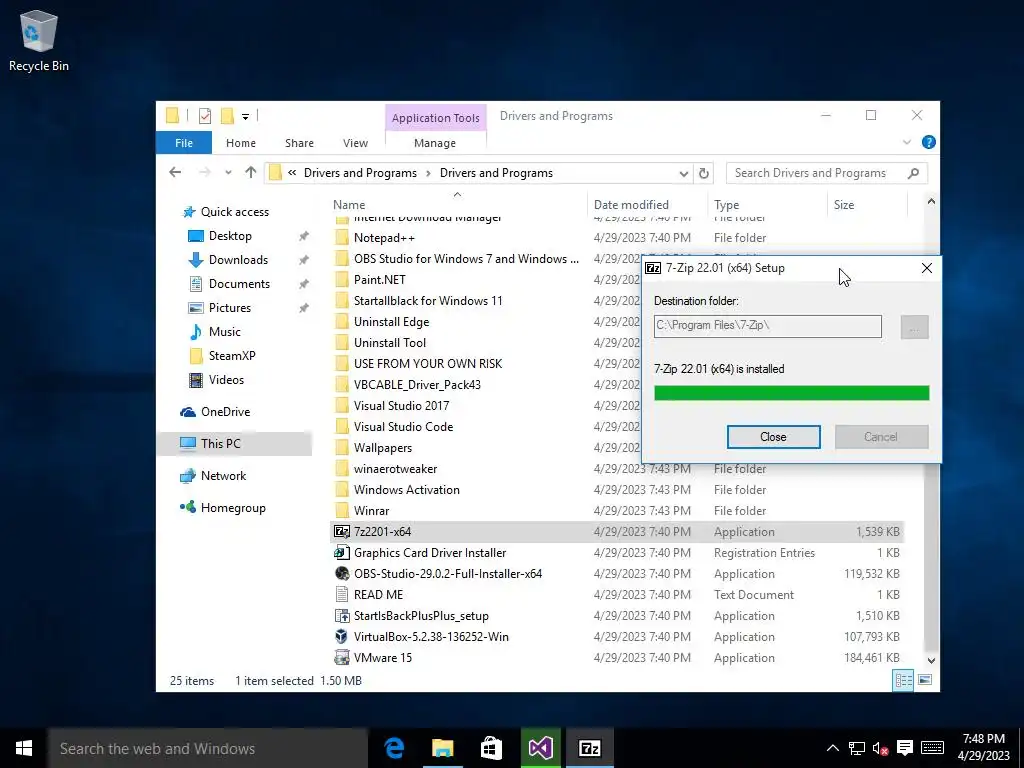Select the READ ME text document icon
Image resolution: width=1024 pixels, height=768 pixels.
click(x=342, y=594)
